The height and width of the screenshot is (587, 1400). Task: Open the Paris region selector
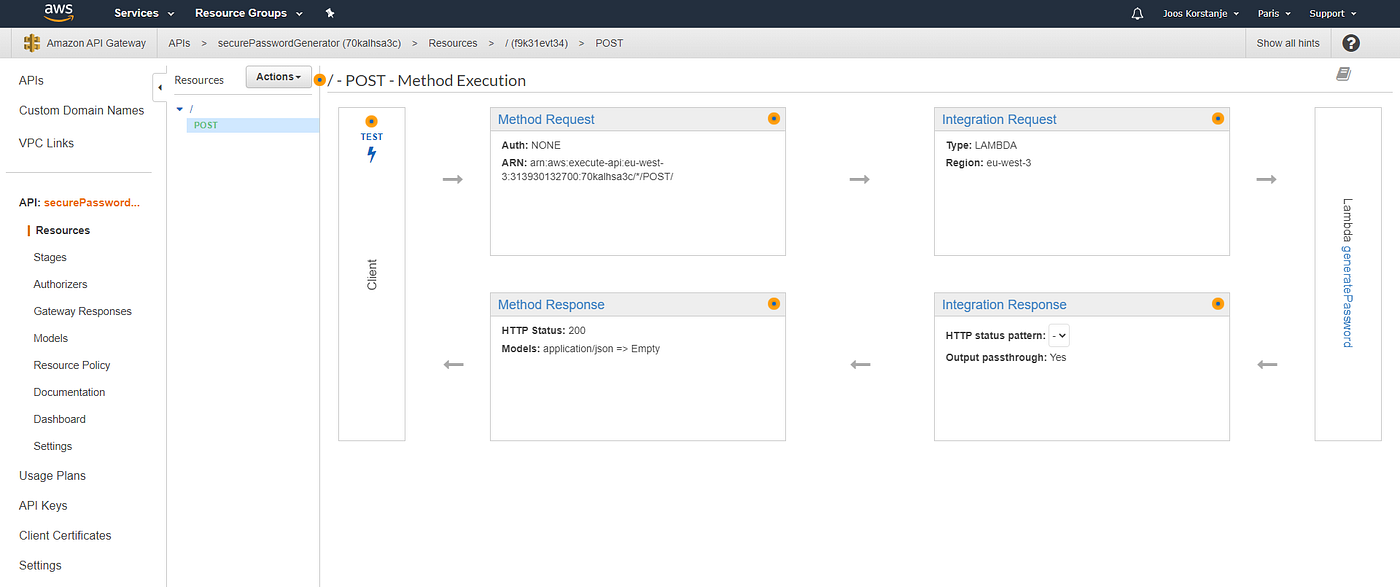pyautogui.click(x=1274, y=14)
